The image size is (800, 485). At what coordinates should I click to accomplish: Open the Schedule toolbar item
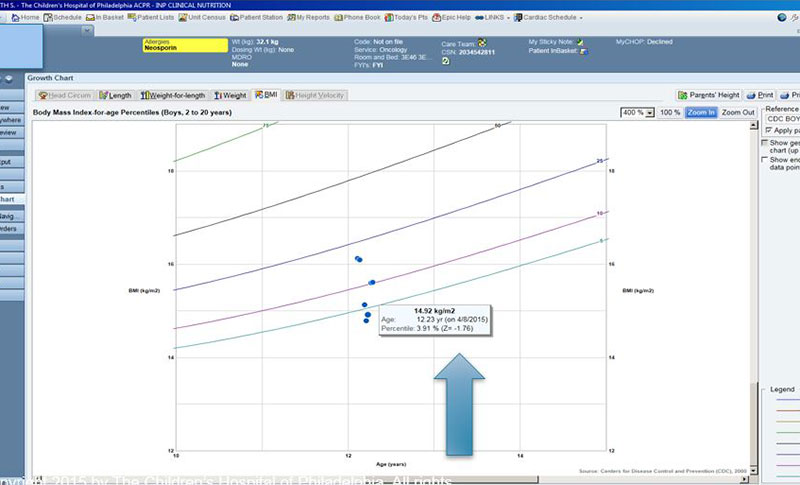coord(62,17)
